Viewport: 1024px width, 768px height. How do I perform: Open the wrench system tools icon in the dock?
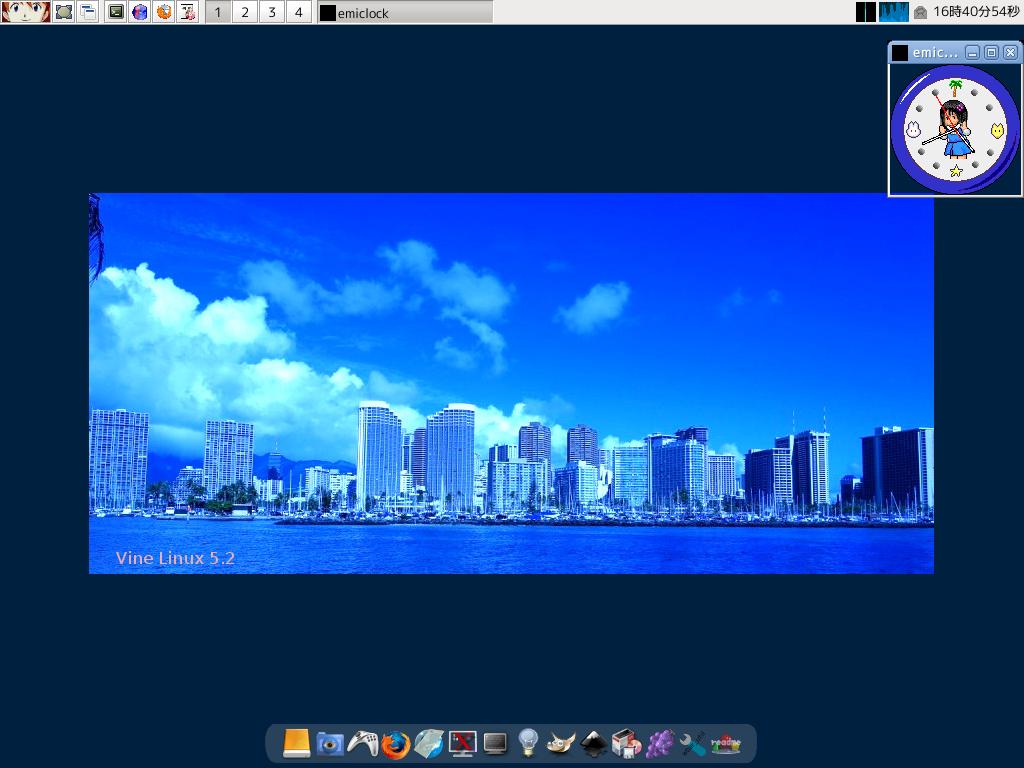[695, 743]
